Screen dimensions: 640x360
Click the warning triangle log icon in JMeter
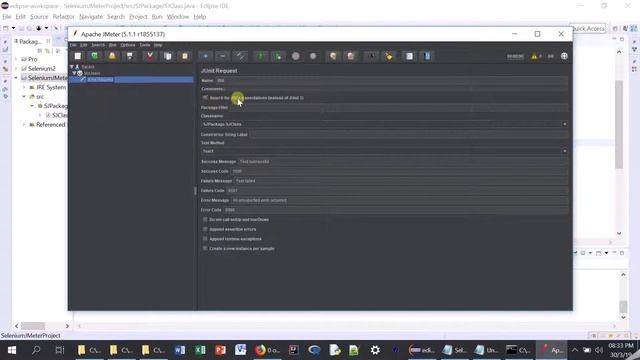[x=534, y=56]
